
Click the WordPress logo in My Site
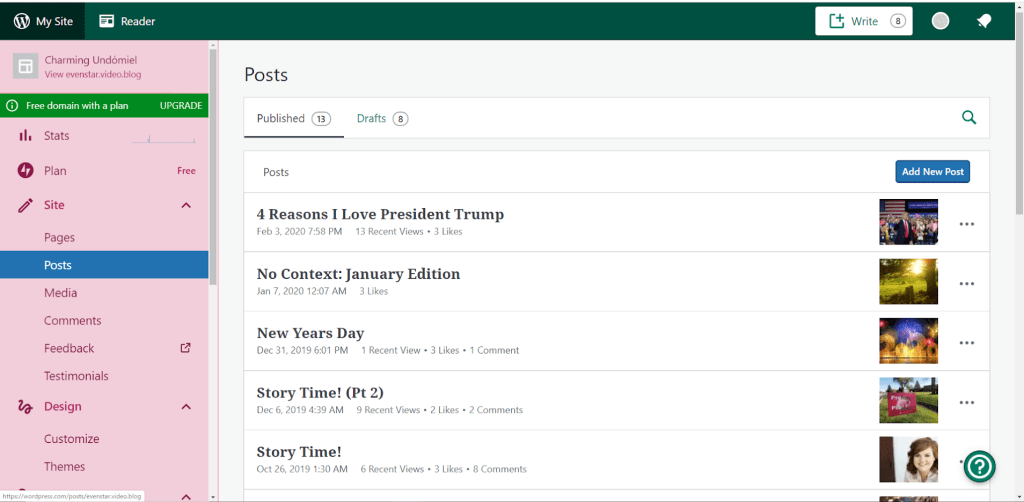tap(21, 21)
